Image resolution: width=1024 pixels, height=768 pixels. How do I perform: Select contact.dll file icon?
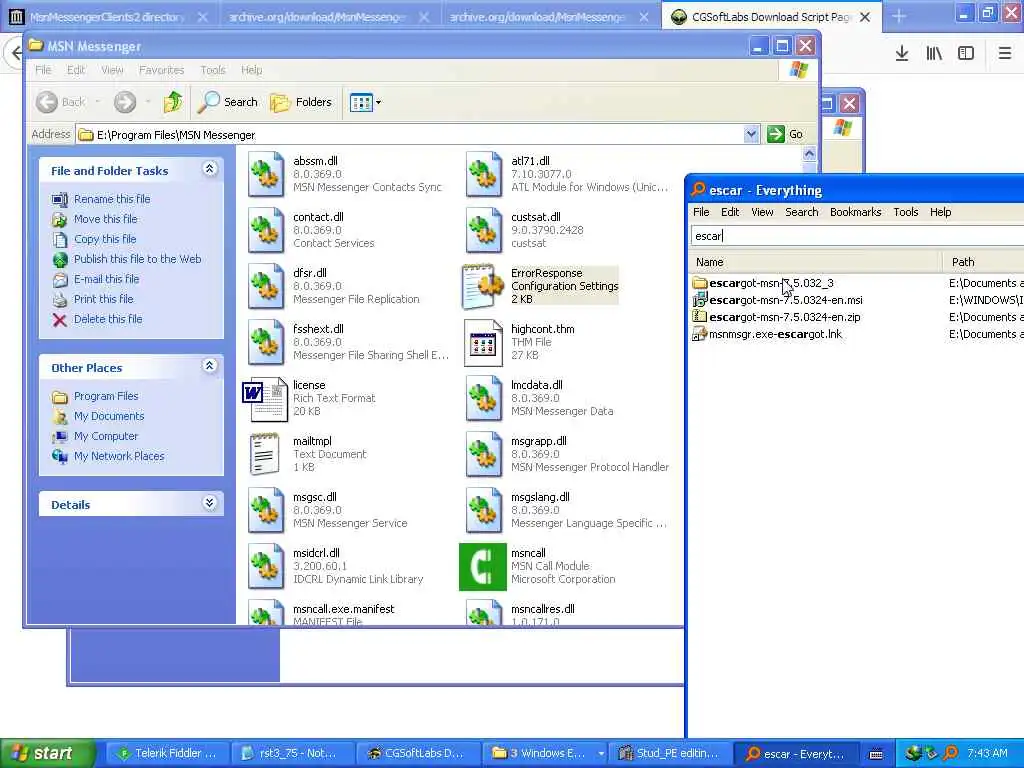click(x=266, y=230)
